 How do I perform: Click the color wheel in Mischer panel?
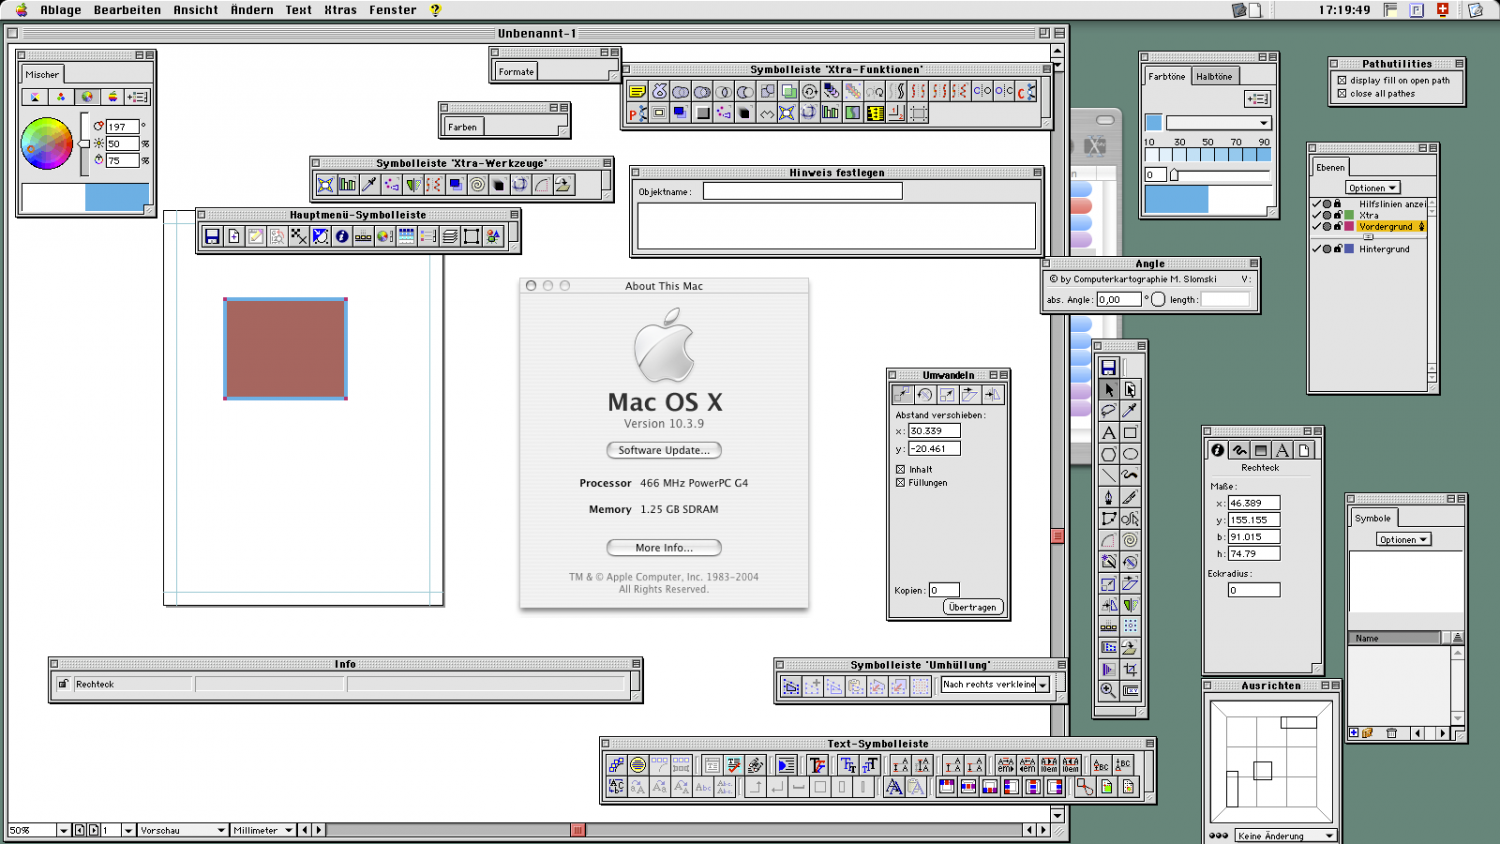coord(46,143)
